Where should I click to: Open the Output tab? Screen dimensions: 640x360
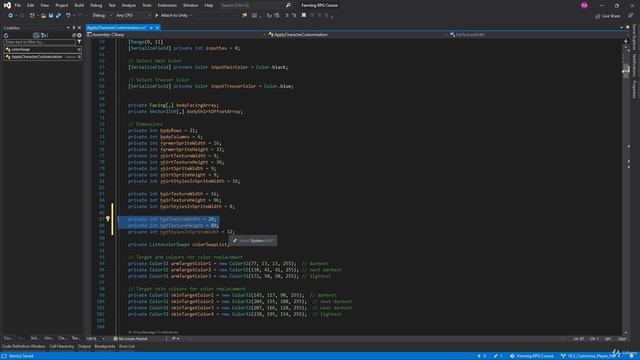[x=84, y=347]
